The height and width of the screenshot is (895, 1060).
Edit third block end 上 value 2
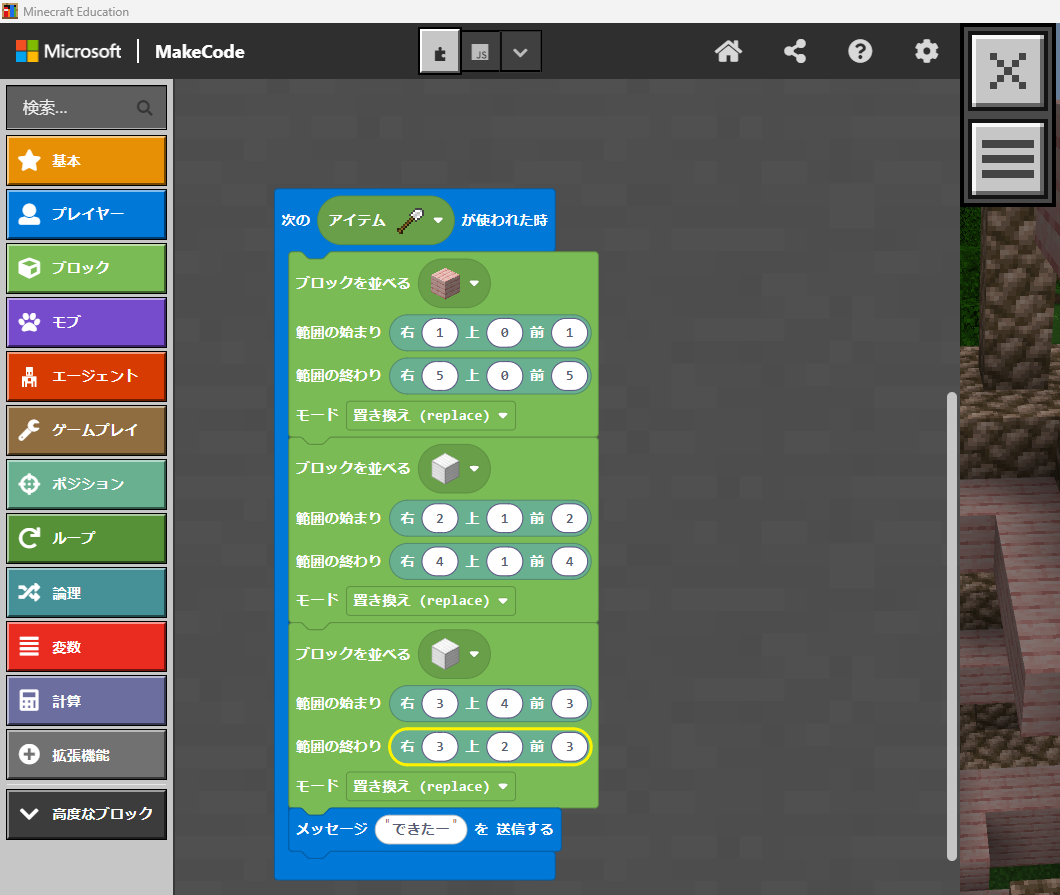pos(504,747)
